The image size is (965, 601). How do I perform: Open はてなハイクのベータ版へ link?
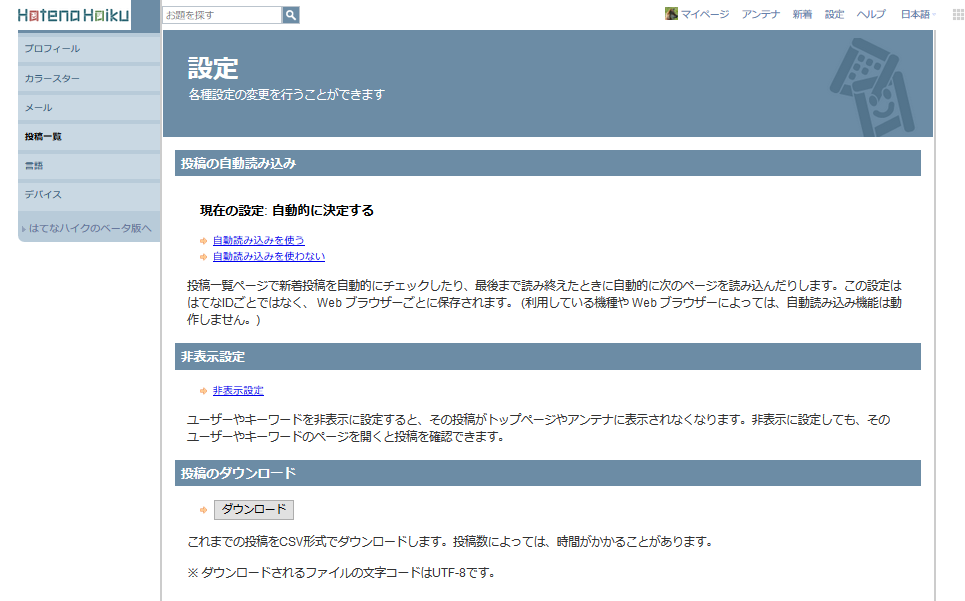click(90, 228)
